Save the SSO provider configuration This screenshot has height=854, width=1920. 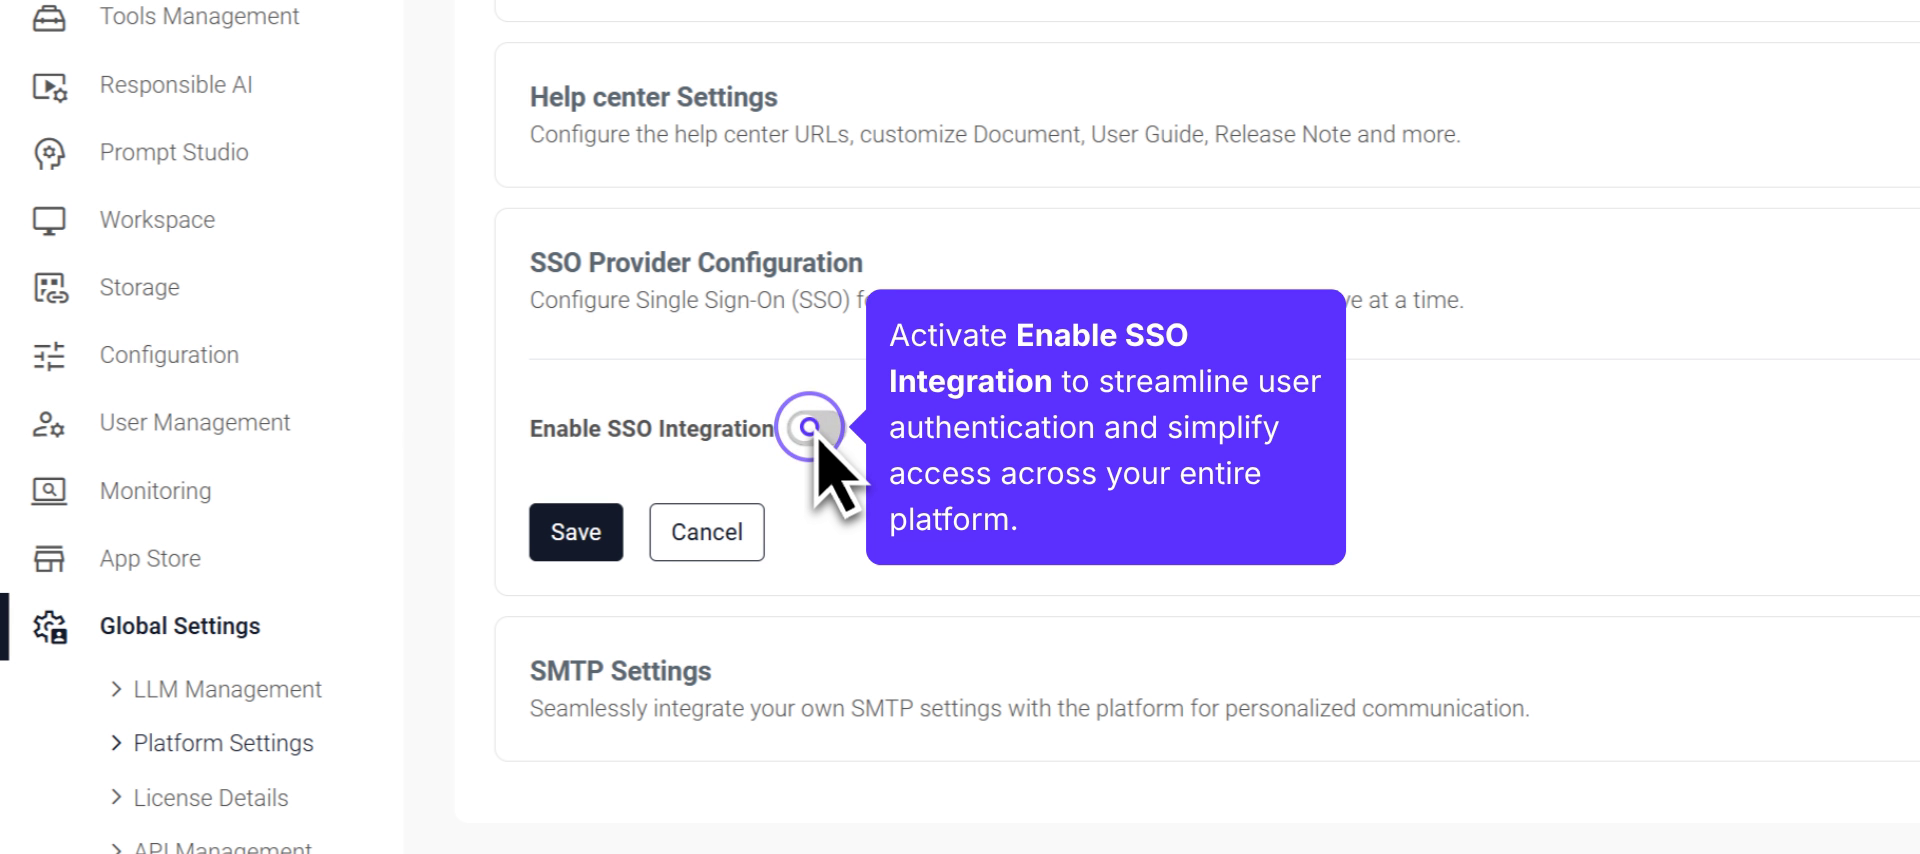tap(576, 532)
